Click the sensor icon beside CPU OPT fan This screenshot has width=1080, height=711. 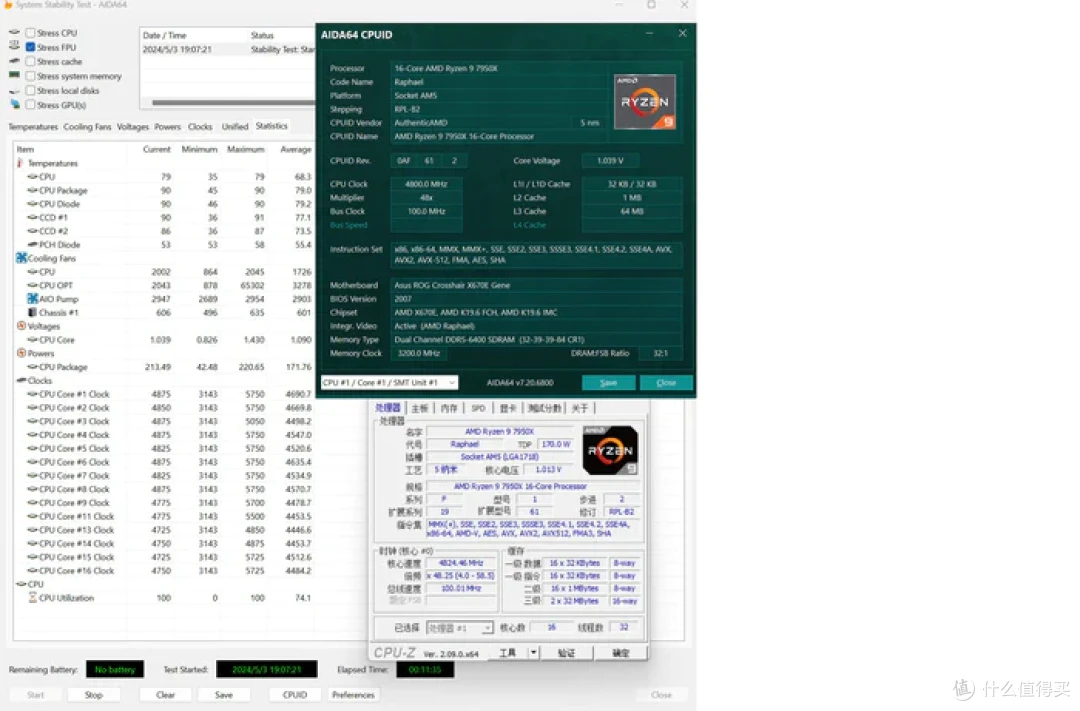[32, 285]
